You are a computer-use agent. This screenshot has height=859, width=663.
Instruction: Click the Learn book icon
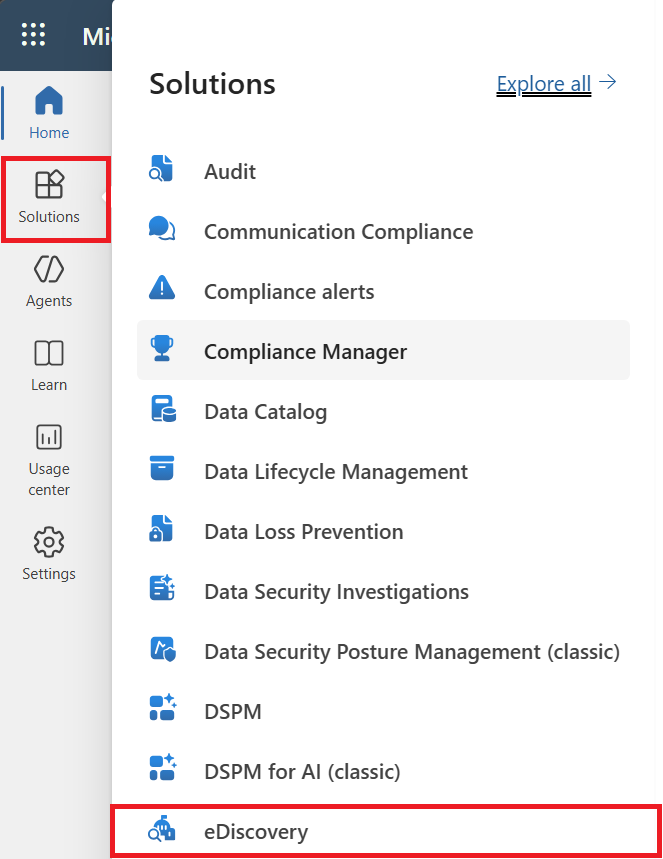click(49, 353)
